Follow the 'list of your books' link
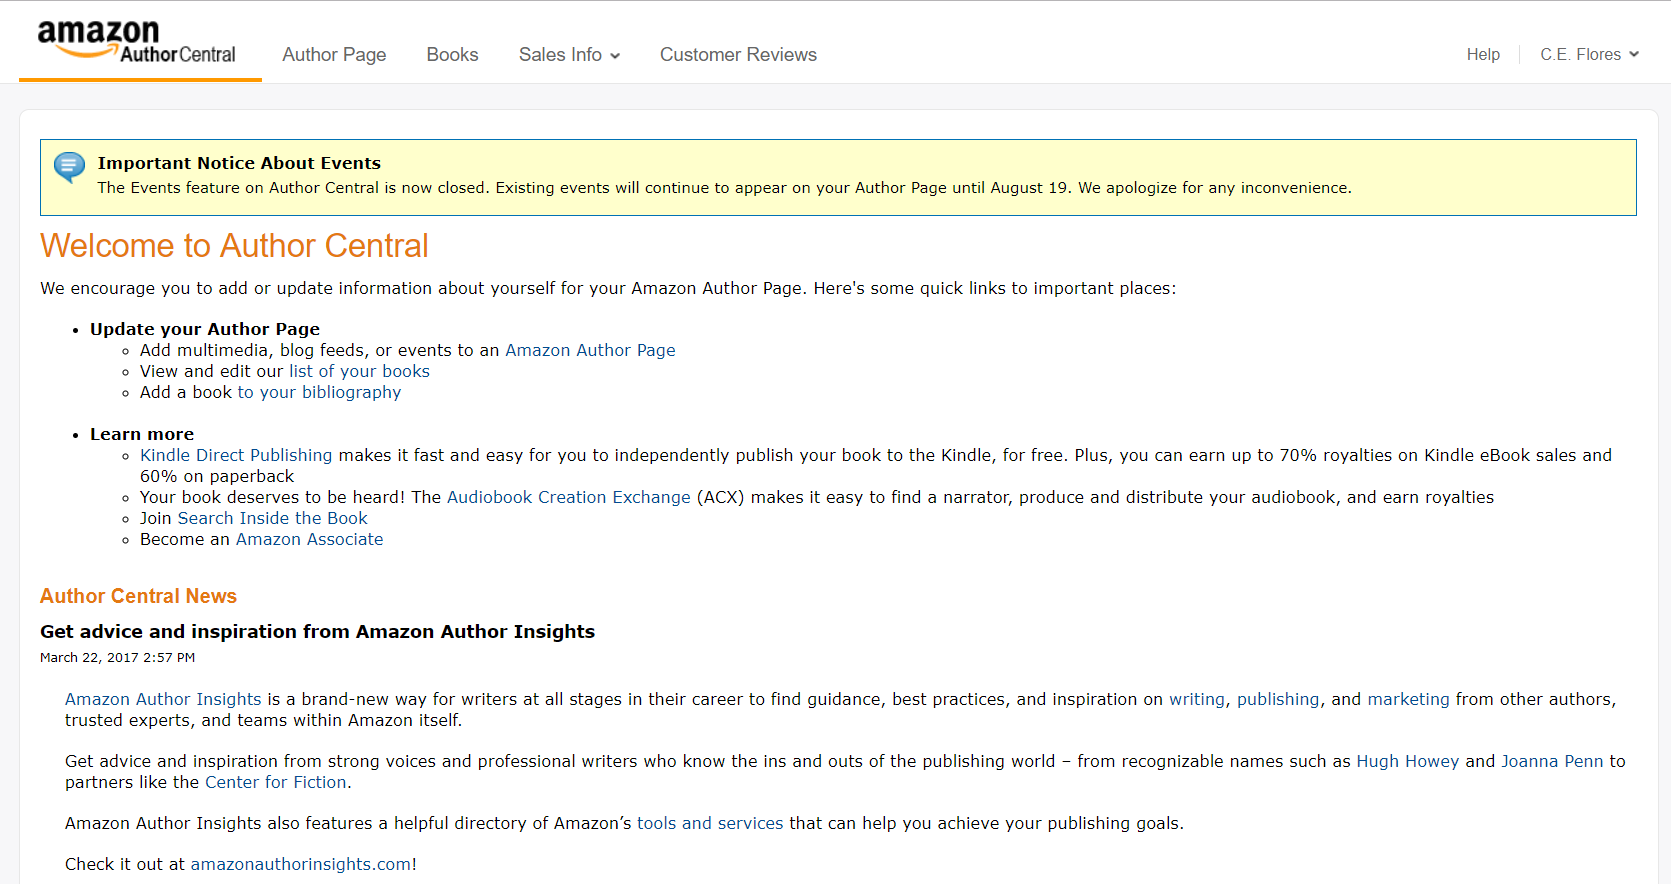The width and height of the screenshot is (1671, 884). [x=359, y=371]
